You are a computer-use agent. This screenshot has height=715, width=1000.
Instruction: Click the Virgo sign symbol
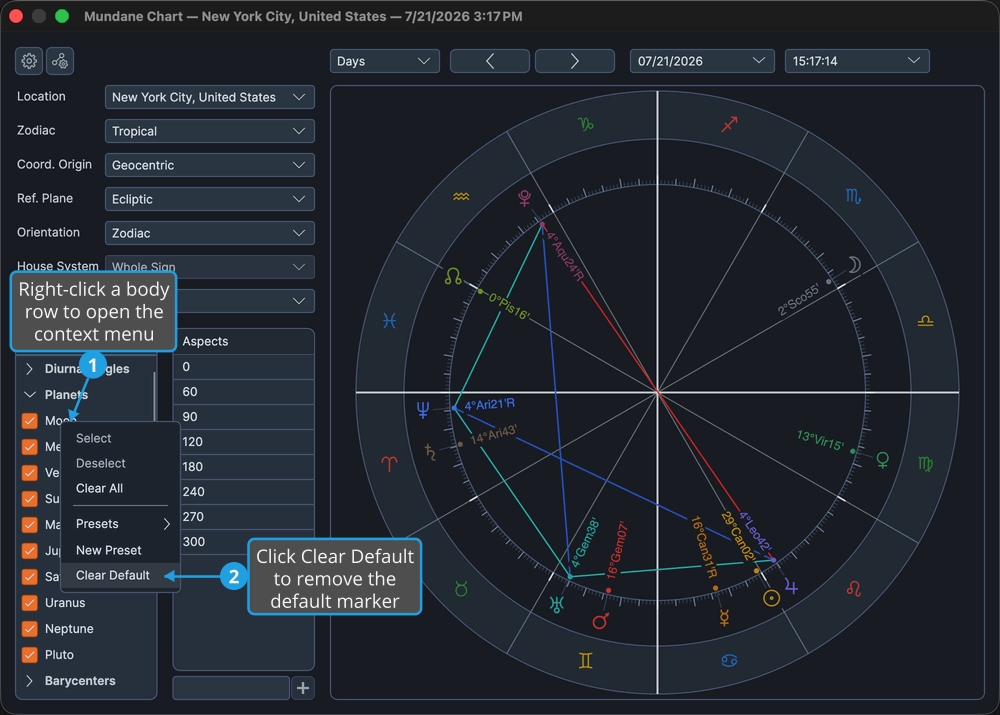pos(925,464)
